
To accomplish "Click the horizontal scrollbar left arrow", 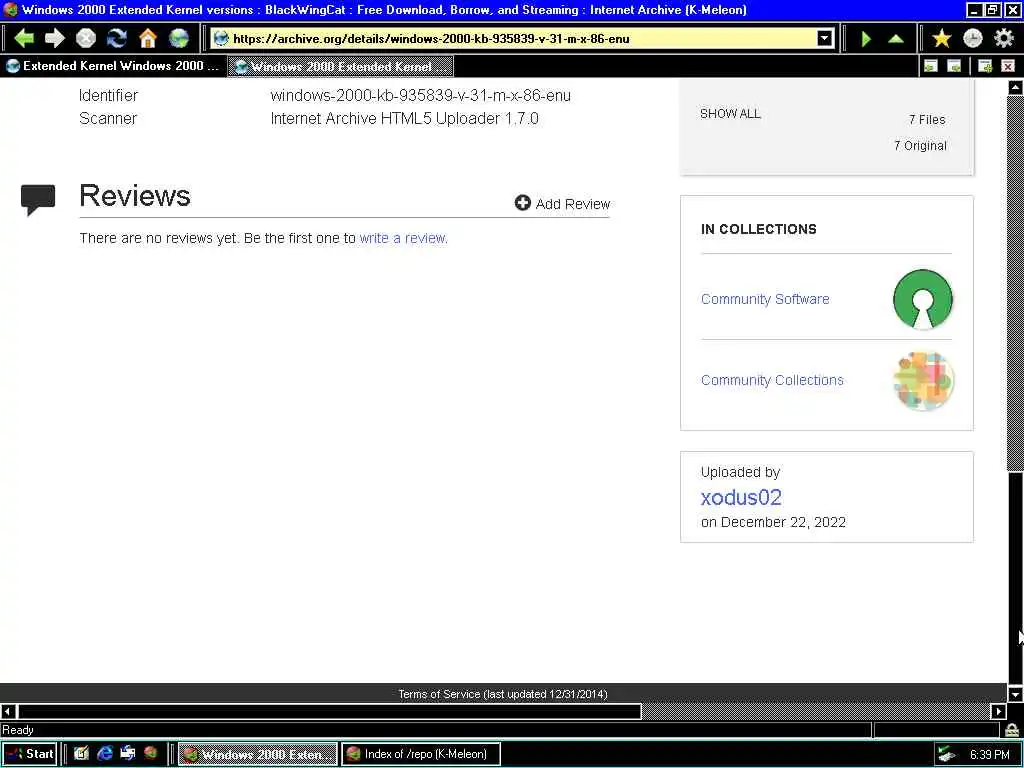I will [8, 711].
